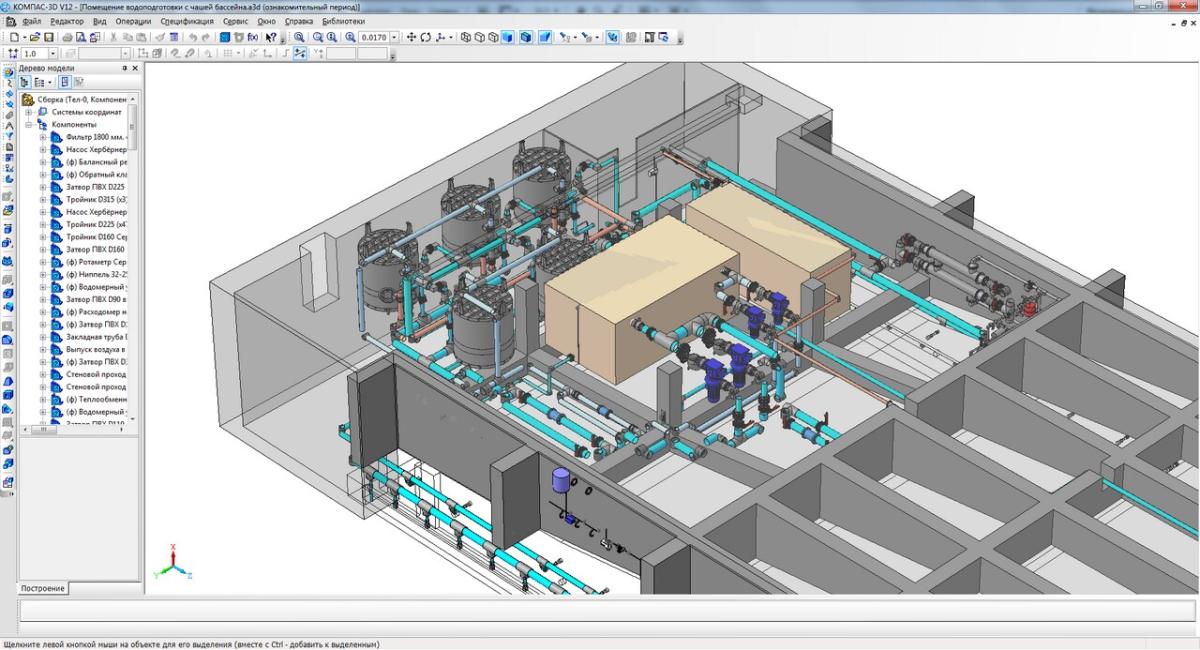The width and height of the screenshot is (1200, 650).
Task: Toggle perspective projection view button
Action: pyautogui.click(x=546, y=37)
